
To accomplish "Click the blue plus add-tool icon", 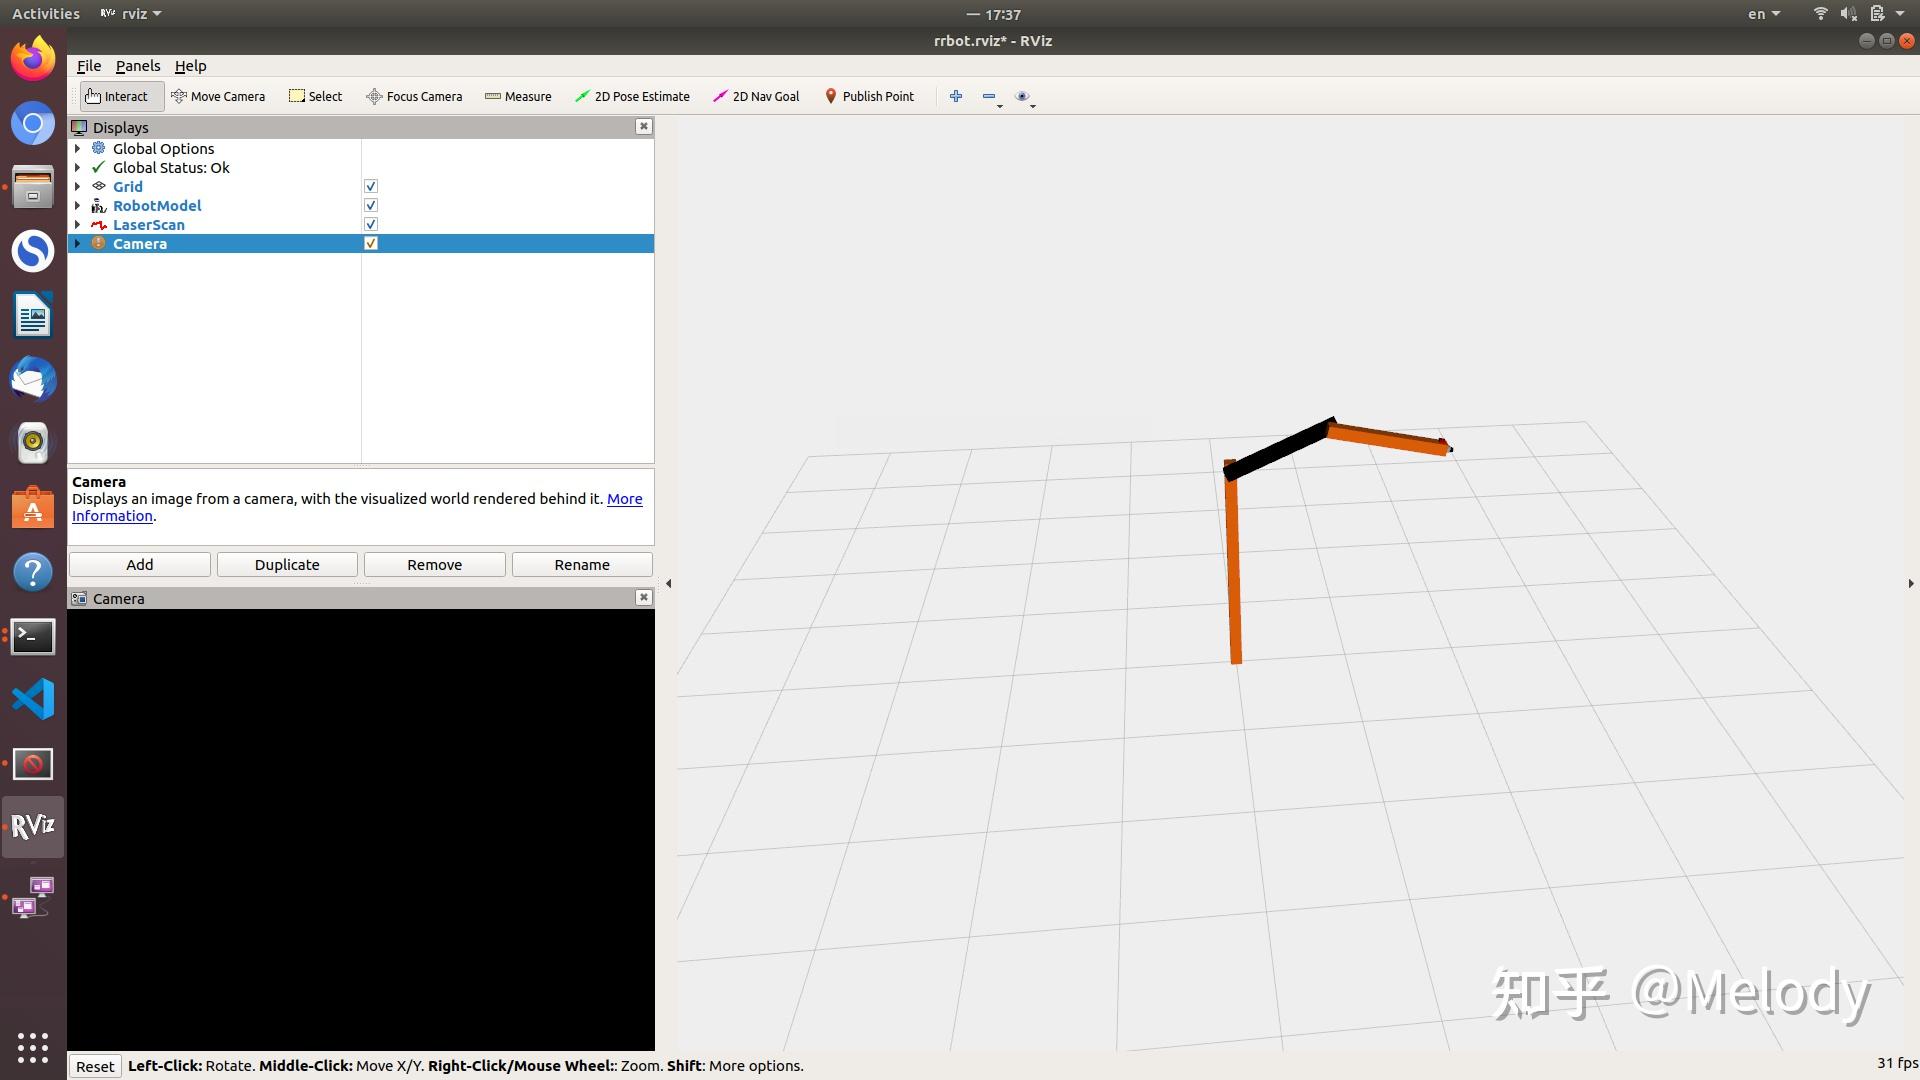I will pyautogui.click(x=956, y=96).
